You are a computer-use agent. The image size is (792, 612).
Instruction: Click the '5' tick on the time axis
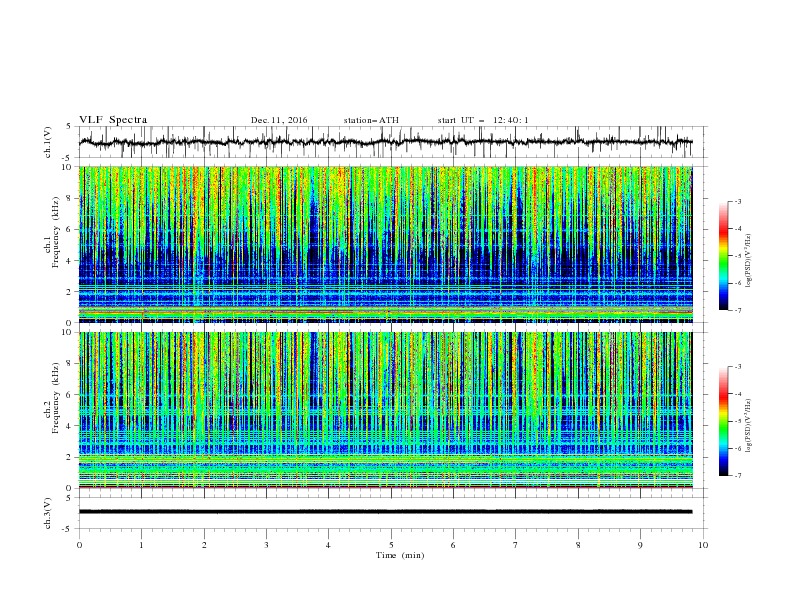tap(391, 545)
